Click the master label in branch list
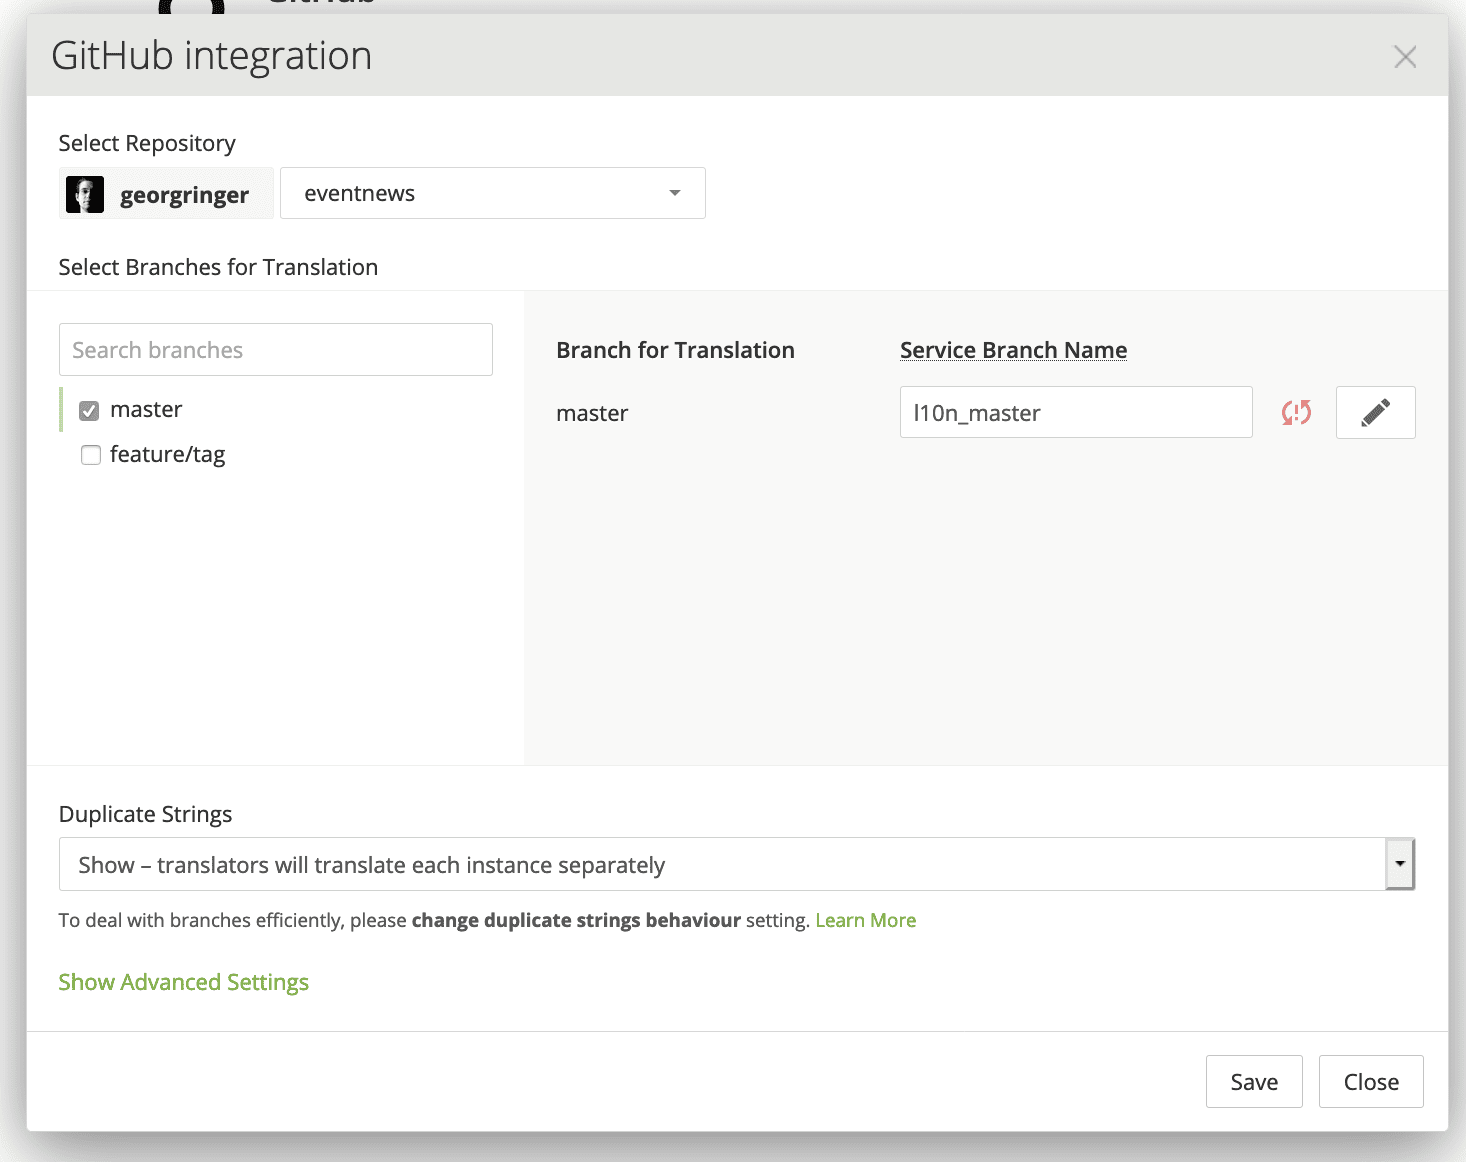Image resolution: width=1466 pixels, height=1162 pixels. pyautogui.click(x=146, y=410)
